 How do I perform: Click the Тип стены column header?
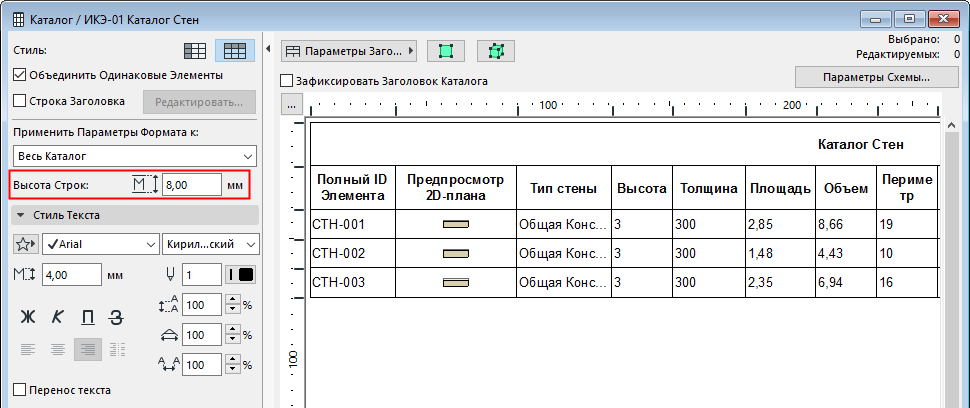(x=564, y=188)
